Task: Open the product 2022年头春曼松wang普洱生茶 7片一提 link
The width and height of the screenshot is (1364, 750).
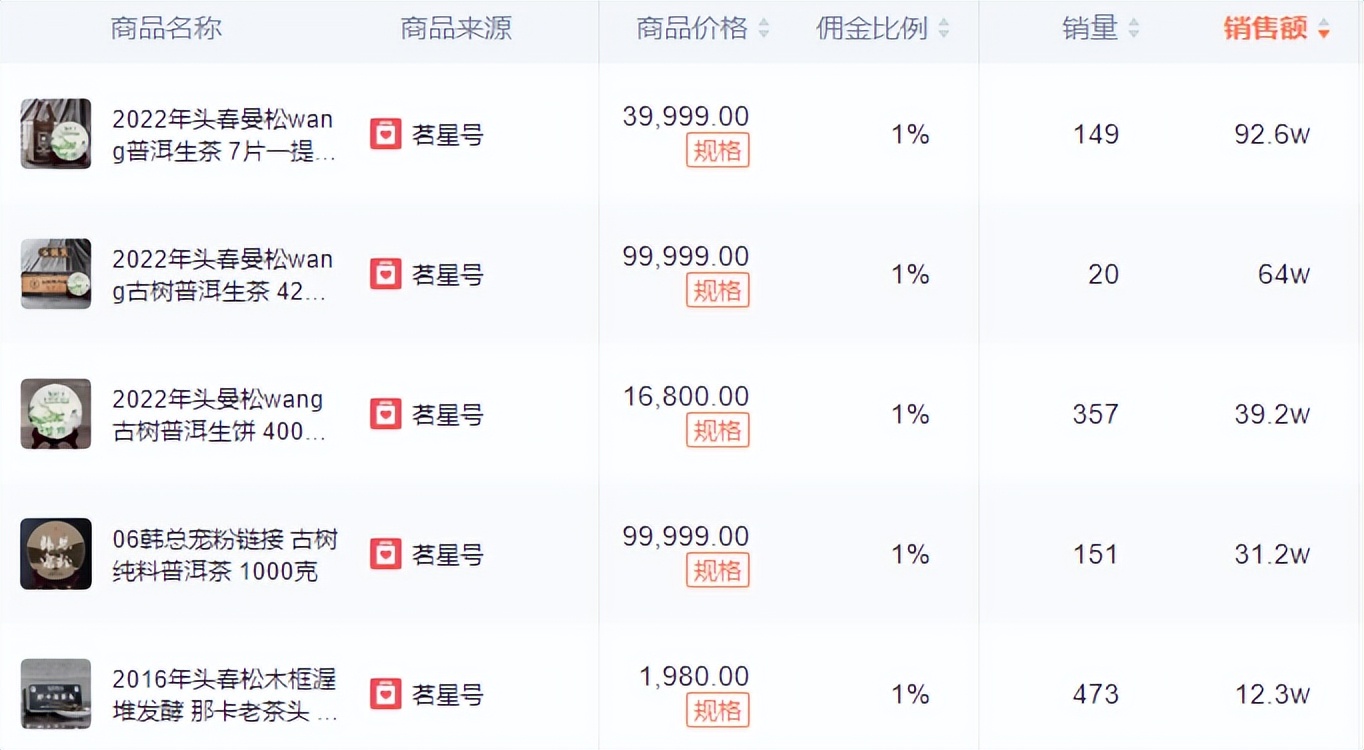Action: tap(224, 135)
